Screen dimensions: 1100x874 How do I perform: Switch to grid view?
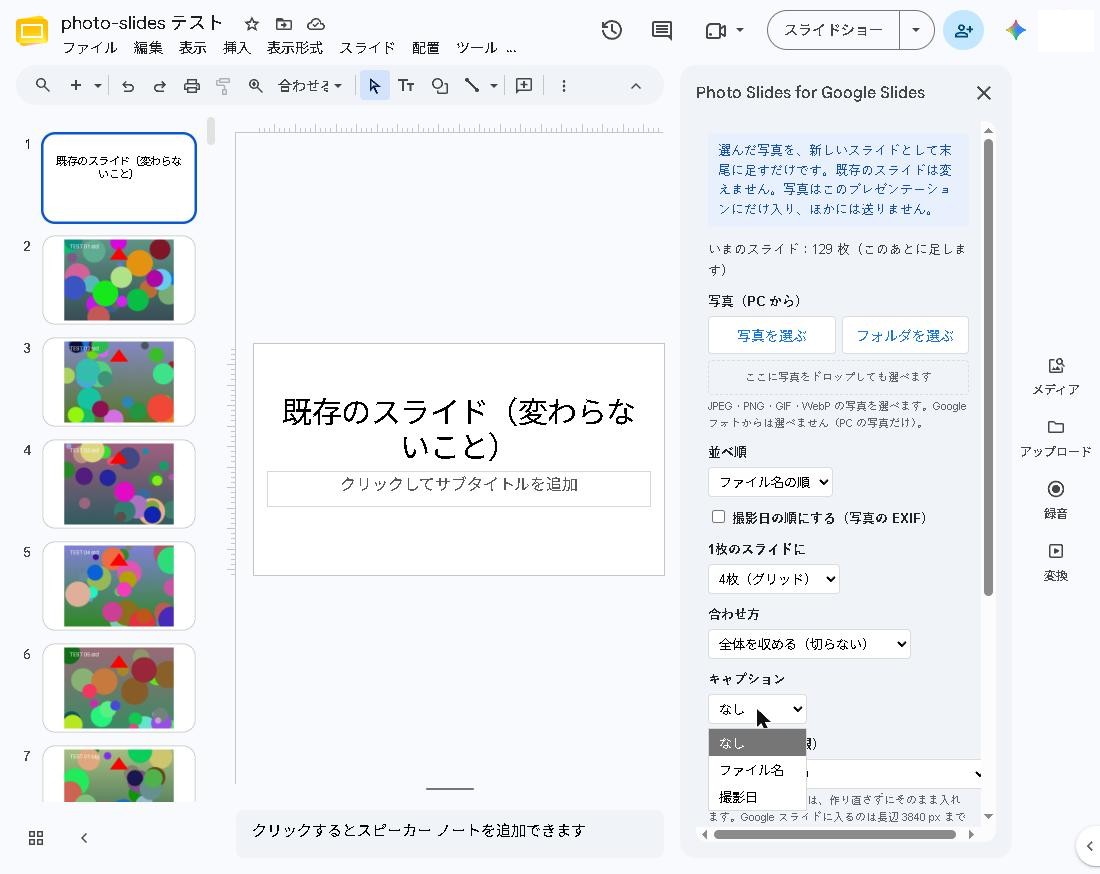click(36, 838)
